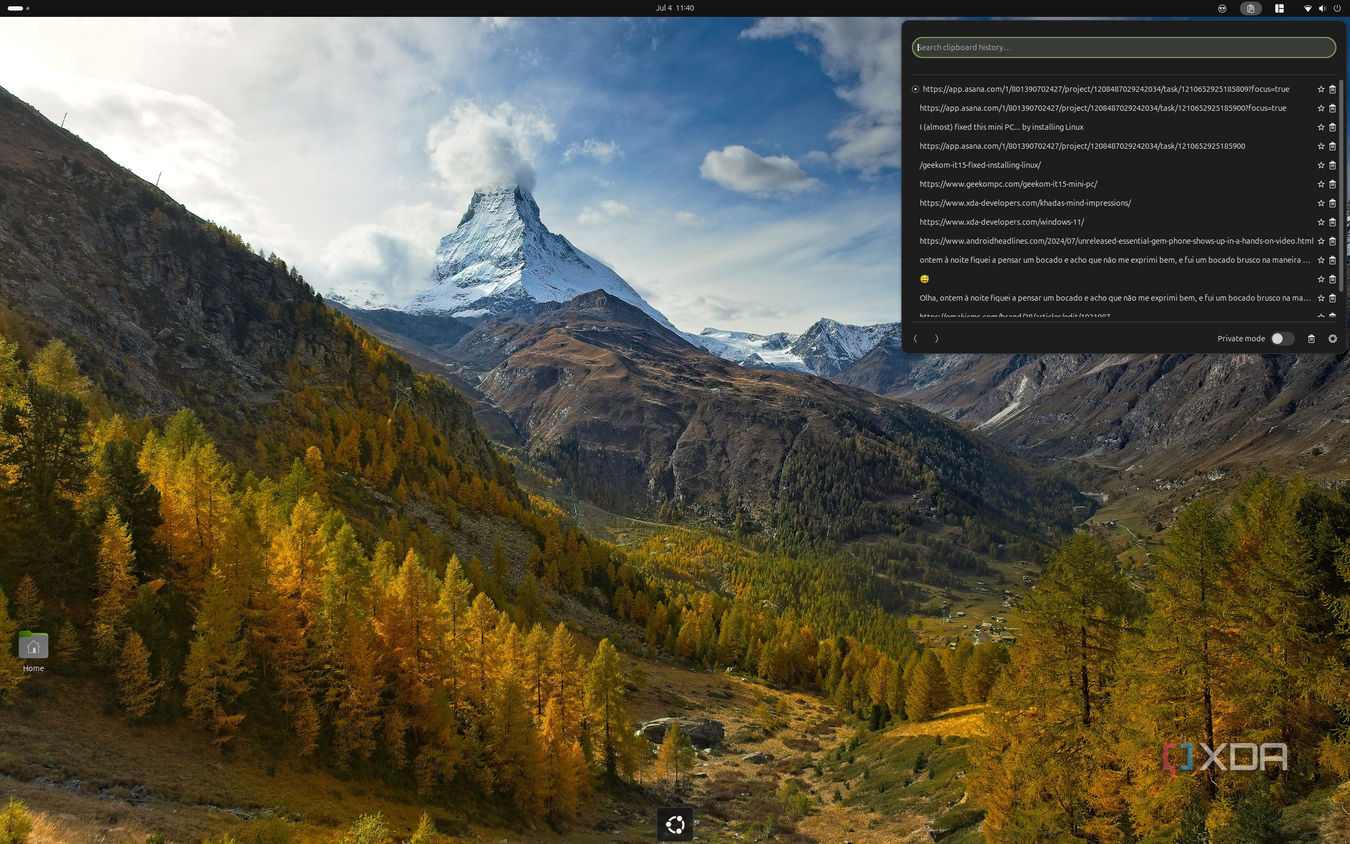This screenshot has height=844, width=1350.
Task: Delete the khadas-mind-impressions URL entry
Action: (1332, 203)
